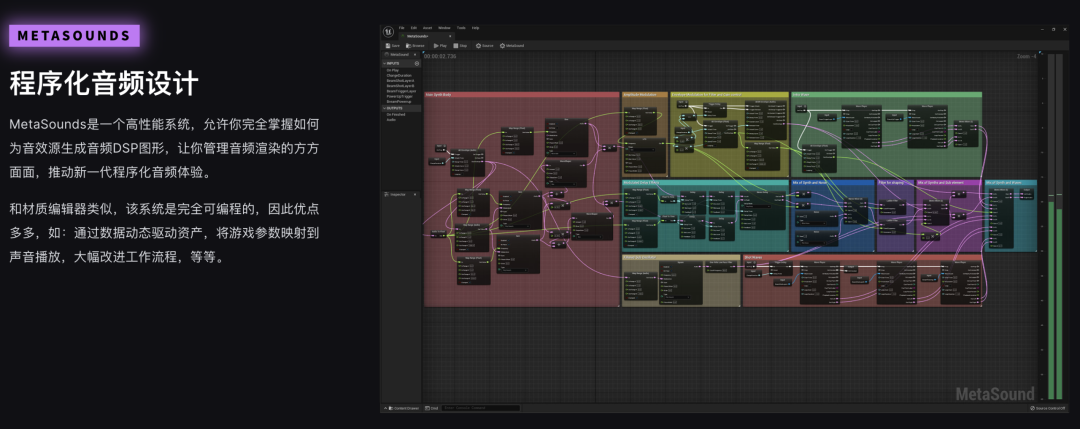Open the File menu
Image resolution: width=1080 pixels, height=429 pixels.
pos(402,28)
